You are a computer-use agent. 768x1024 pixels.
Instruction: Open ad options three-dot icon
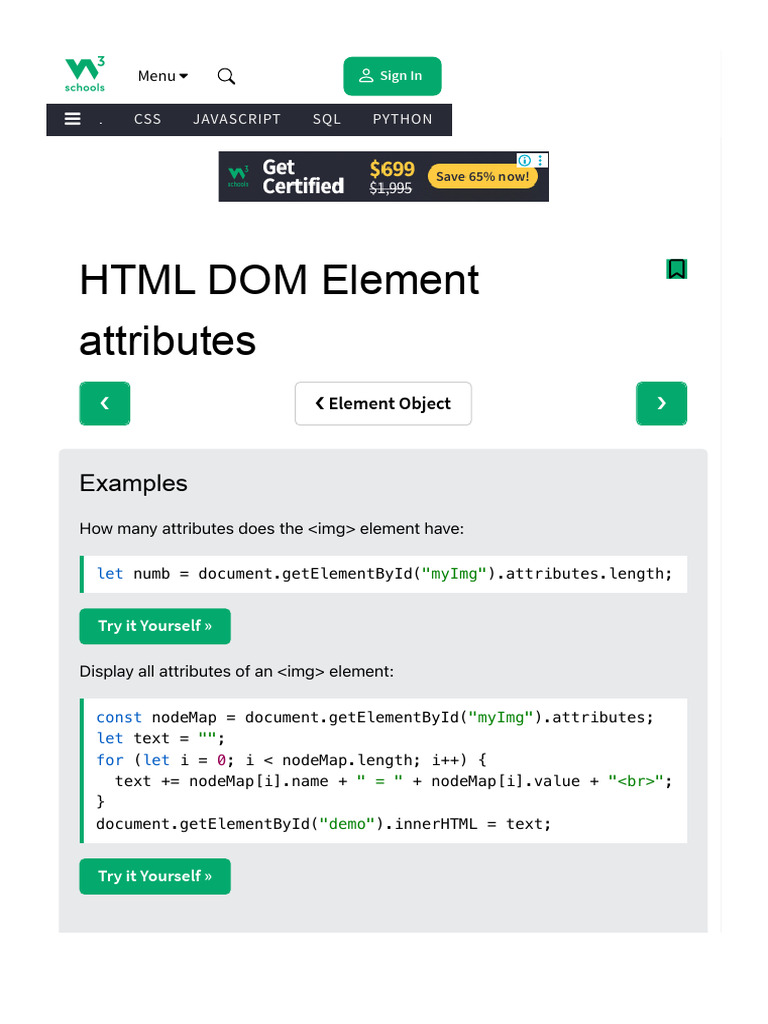540,160
